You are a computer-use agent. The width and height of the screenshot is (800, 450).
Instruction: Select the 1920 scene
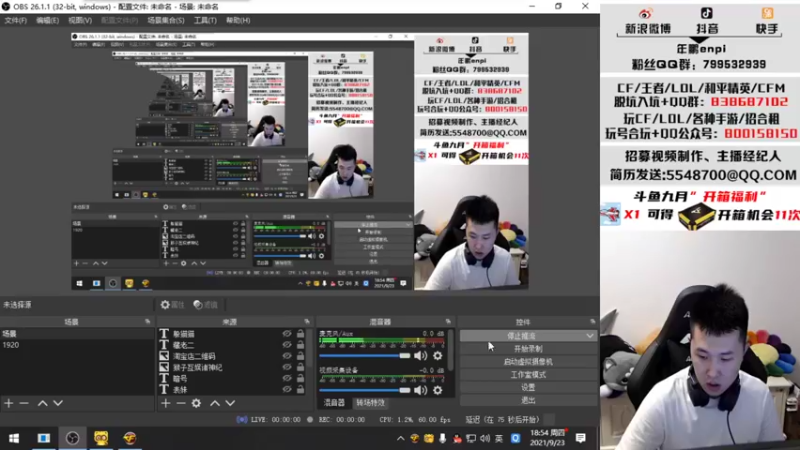77,345
